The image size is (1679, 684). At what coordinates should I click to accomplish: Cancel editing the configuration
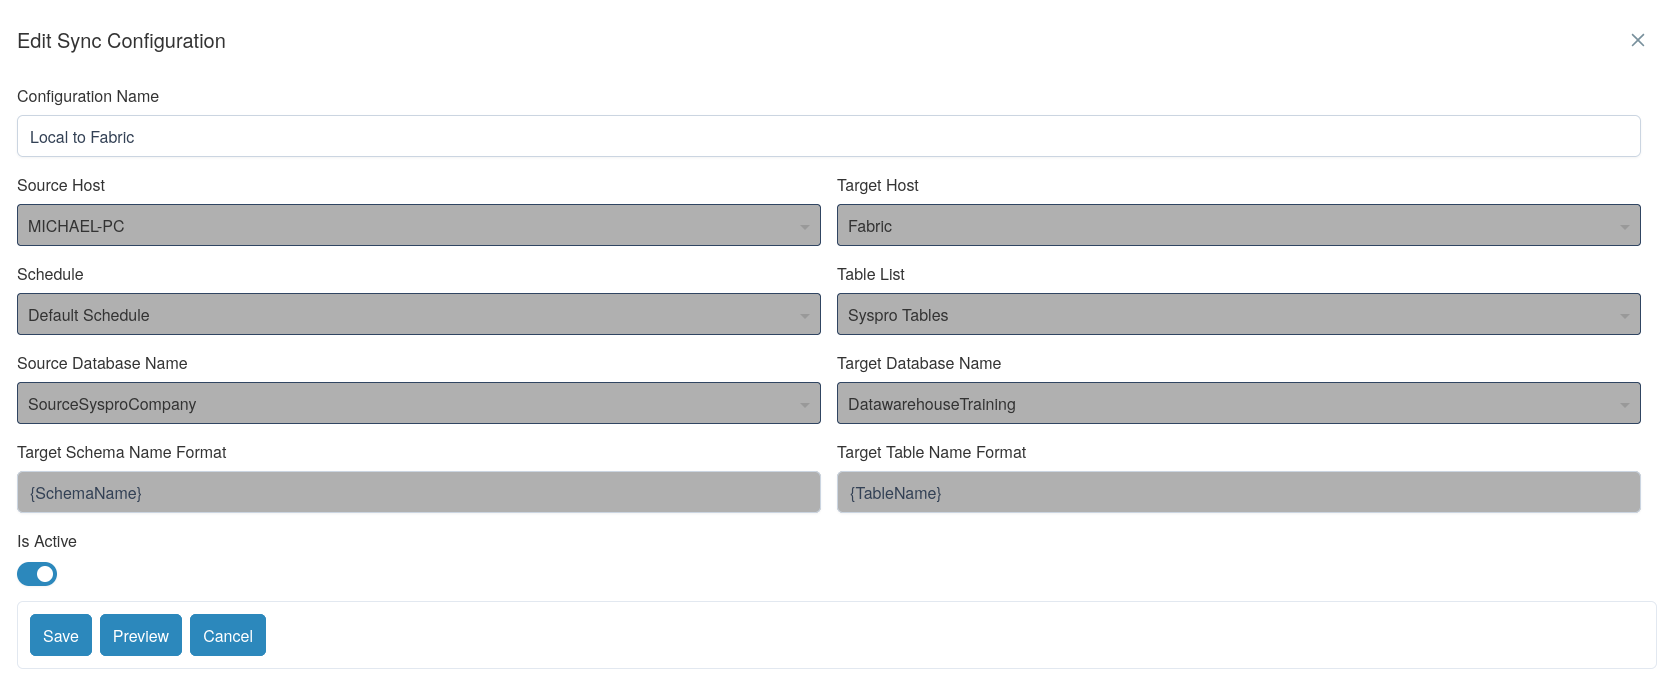(x=228, y=635)
